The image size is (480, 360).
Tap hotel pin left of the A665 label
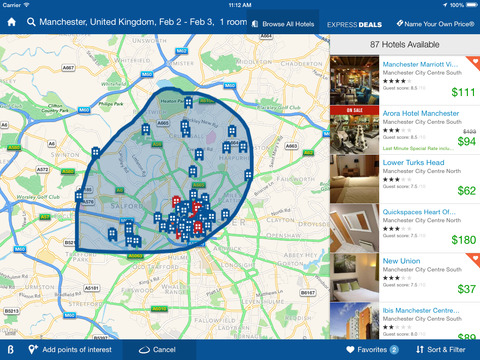(x=146, y=129)
